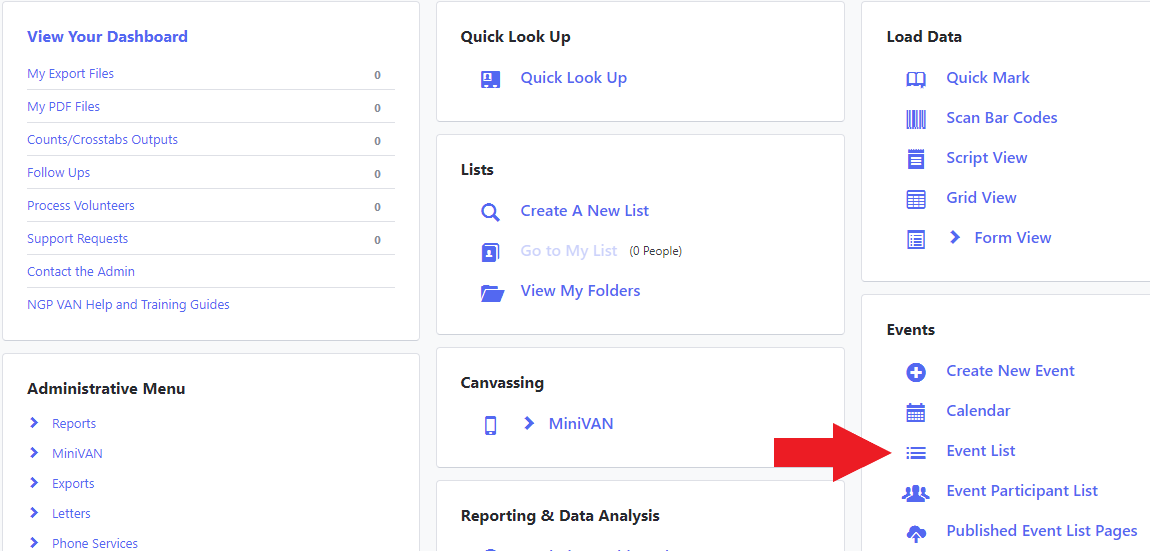
Task: Open Quick Mark in Load Data
Action: [988, 78]
